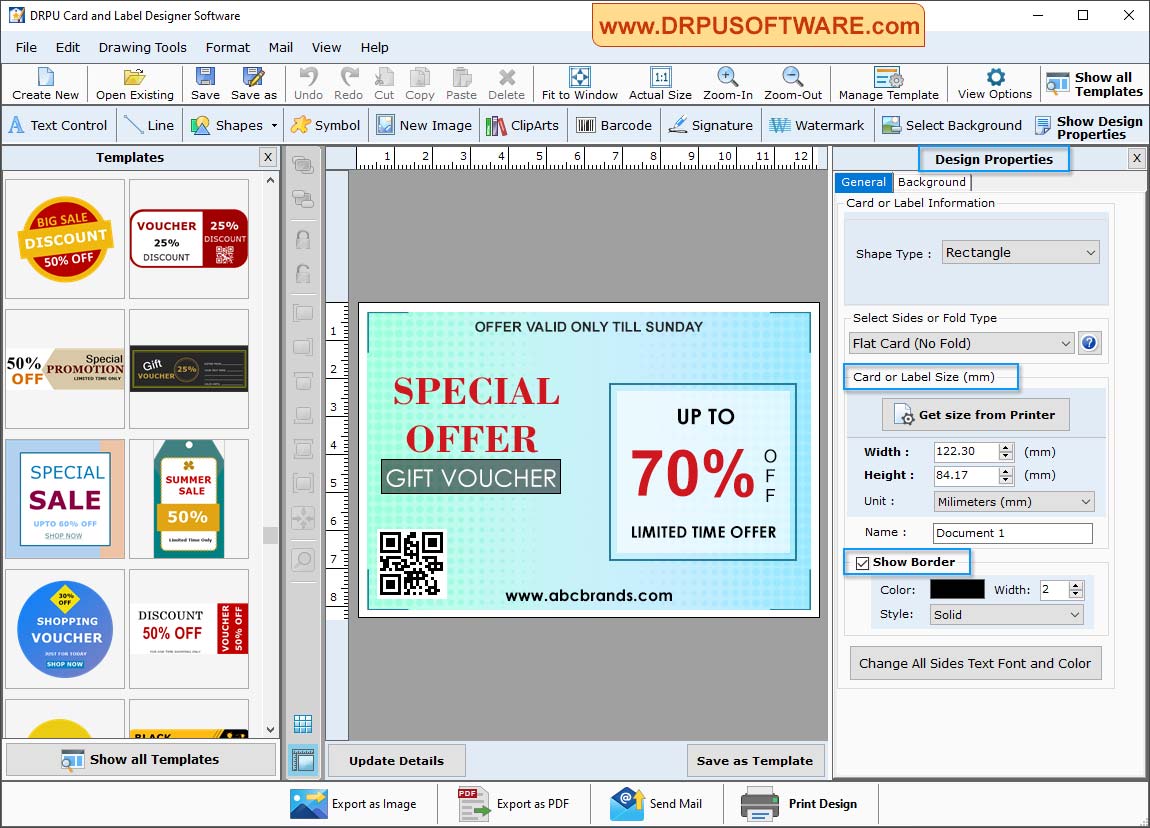
Task: Insert ClipArts into the design
Action: 522,125
